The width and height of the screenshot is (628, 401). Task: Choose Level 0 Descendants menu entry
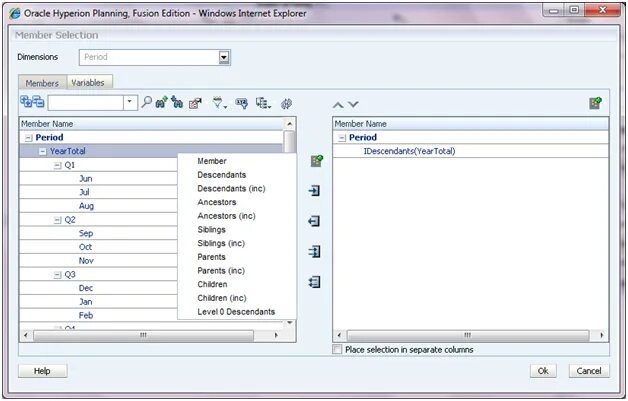pos(236,312)
